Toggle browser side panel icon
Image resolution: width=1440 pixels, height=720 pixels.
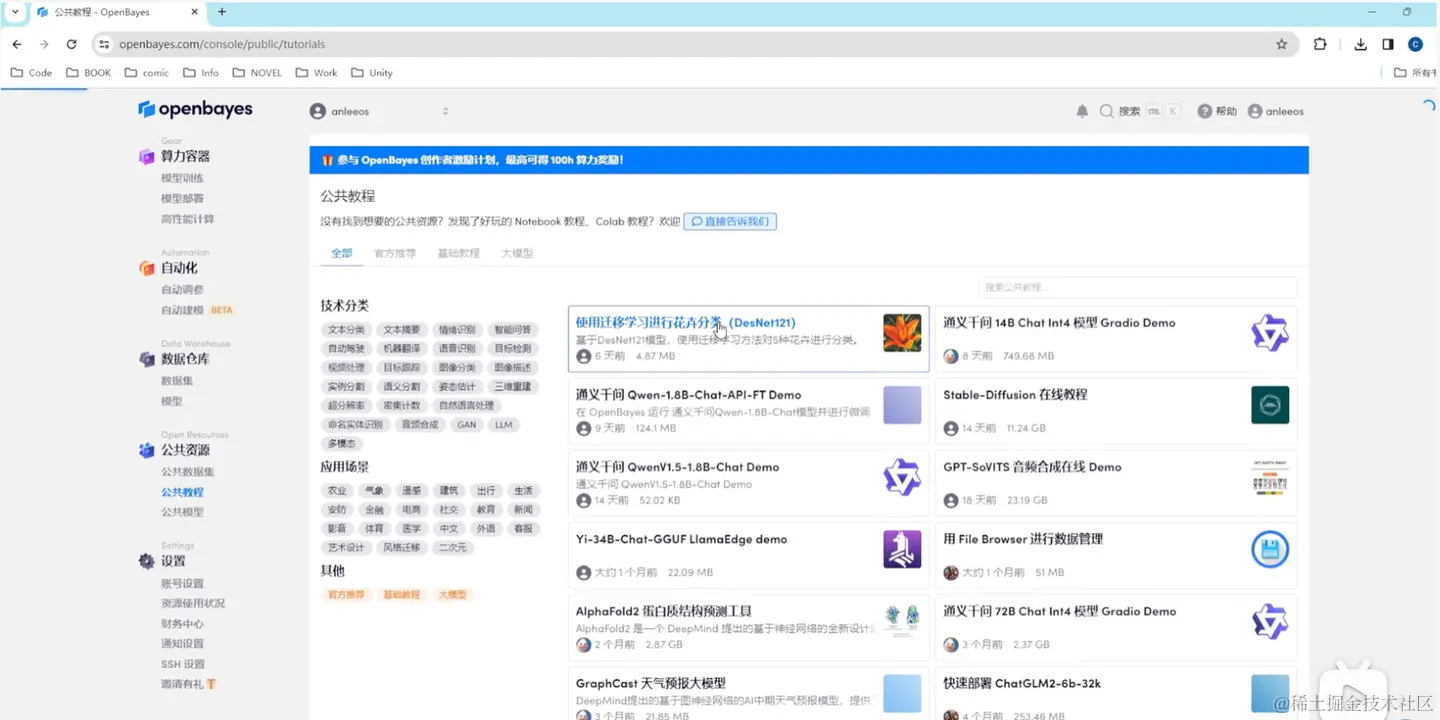click(x=1388, y=44)
